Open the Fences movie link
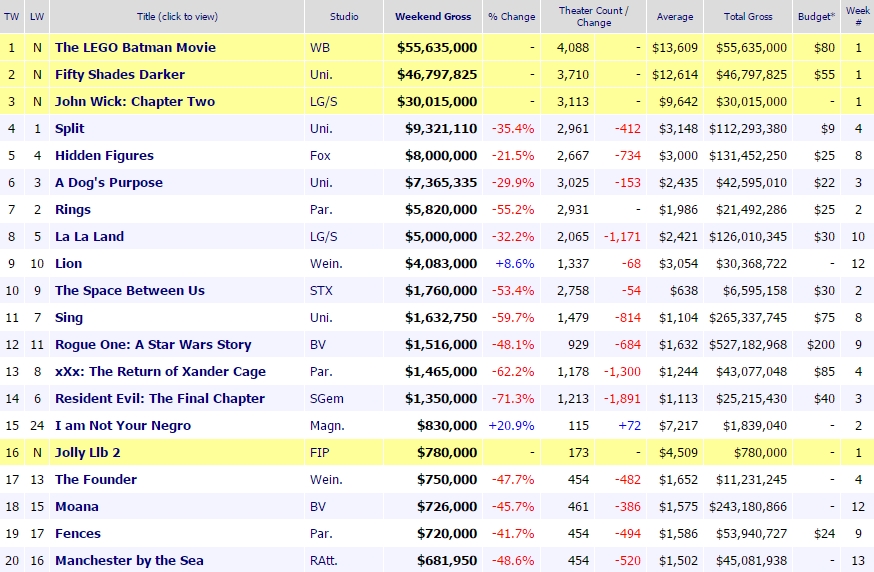This screenshot has width=874, height=572. tap(77, 534)
